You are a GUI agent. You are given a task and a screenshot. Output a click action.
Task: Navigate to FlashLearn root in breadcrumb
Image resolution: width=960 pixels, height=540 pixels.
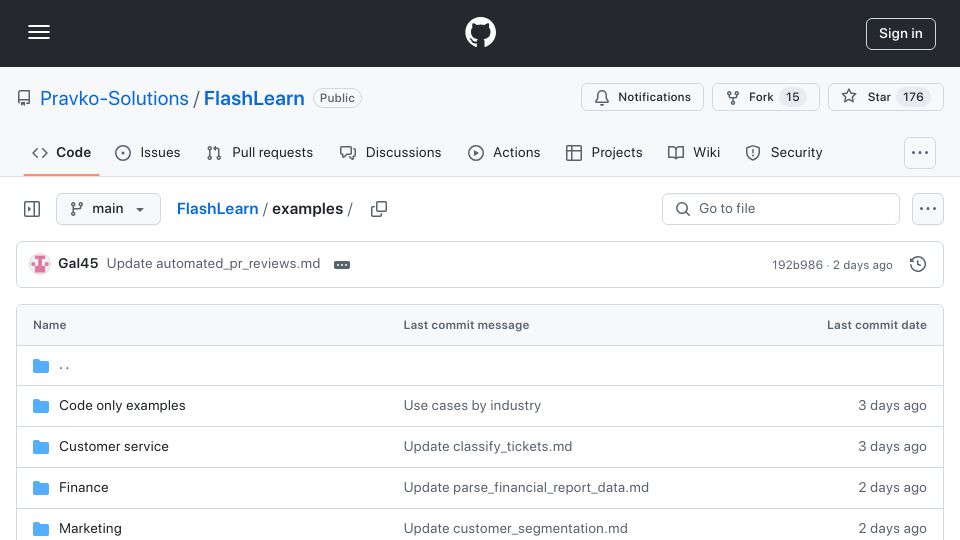pos(217,209)
